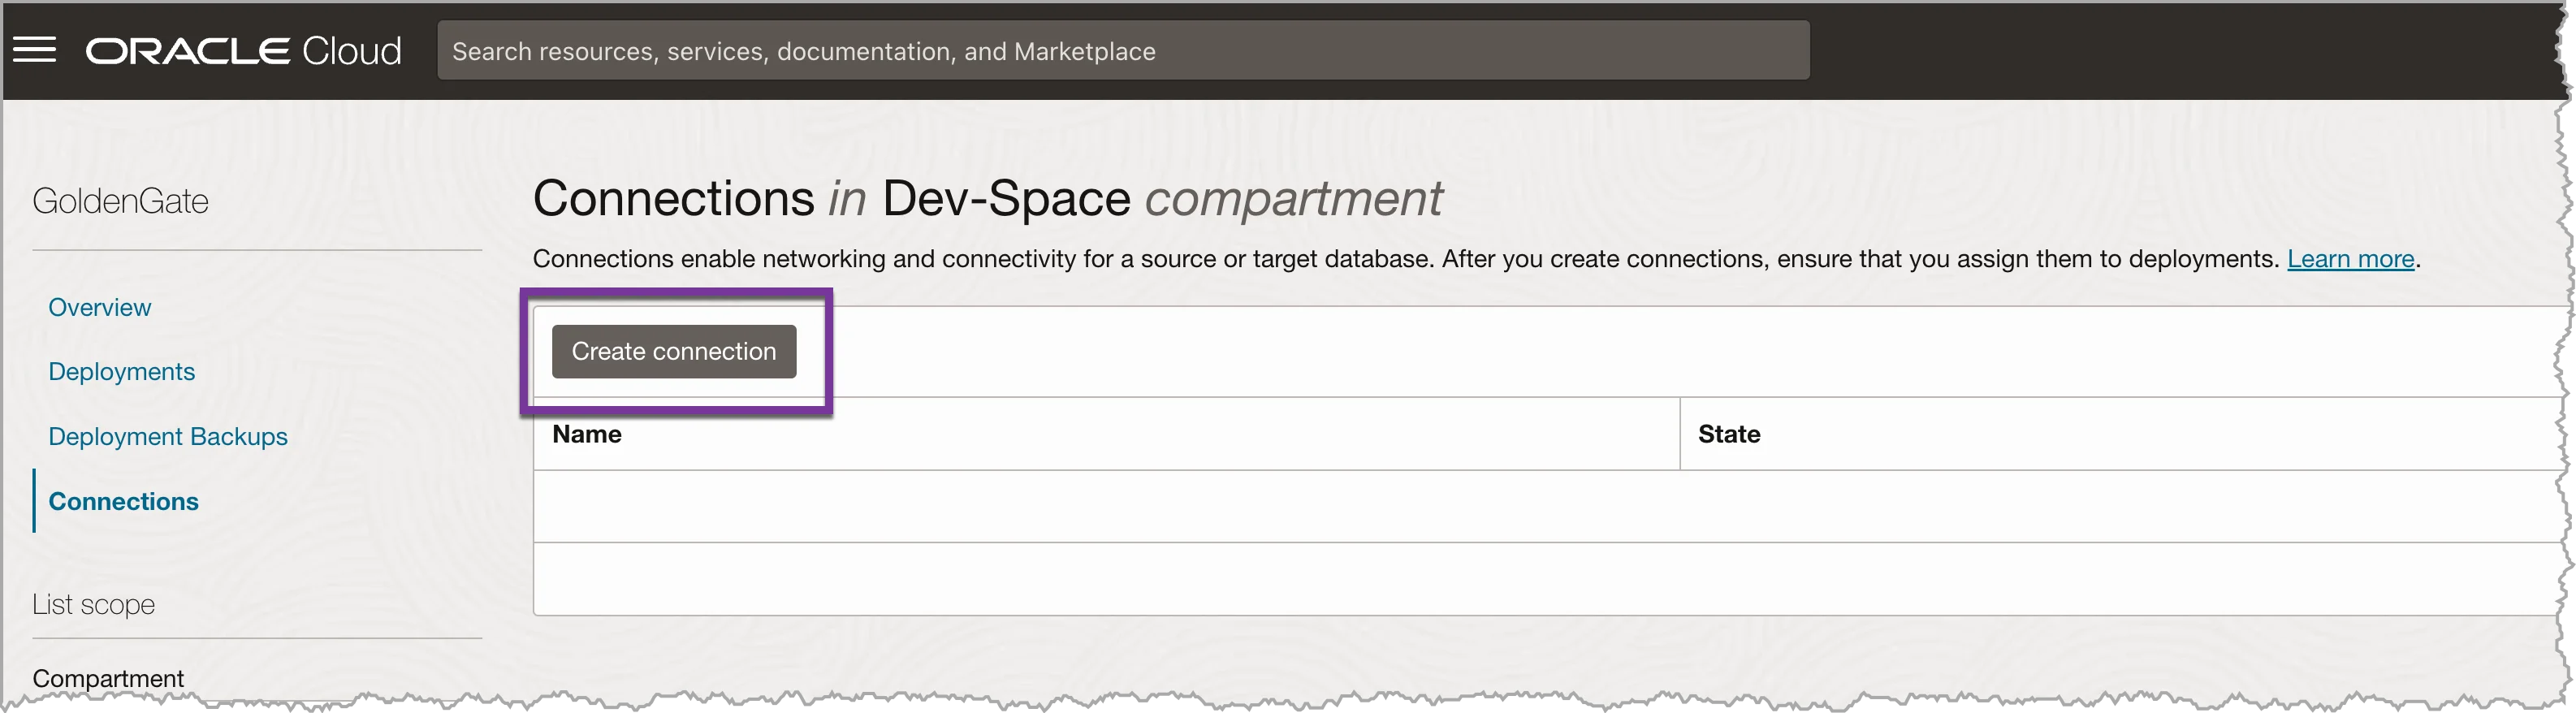Open the hamburger navigation menu

[x=35, y=50]
